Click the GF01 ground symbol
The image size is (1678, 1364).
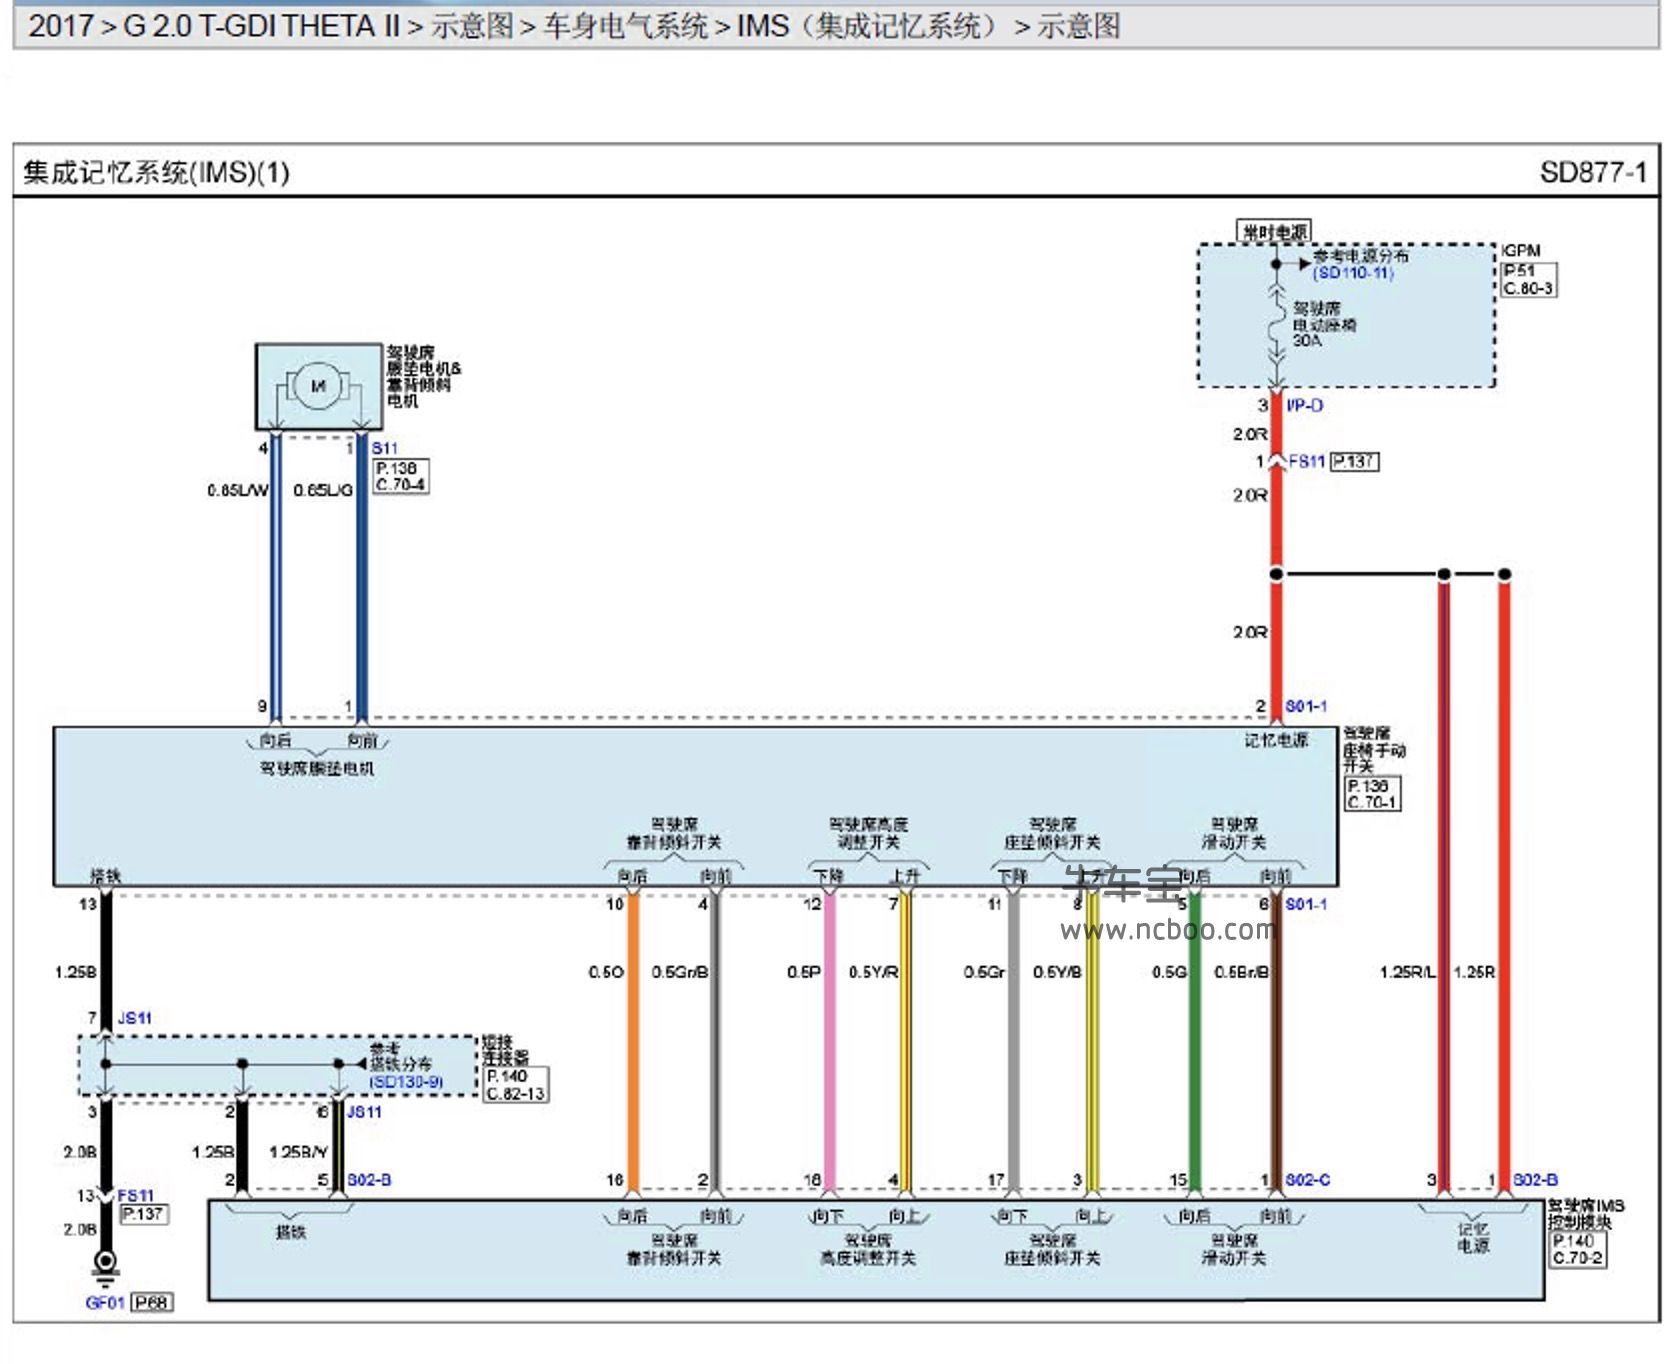(x=105, y=1267)
